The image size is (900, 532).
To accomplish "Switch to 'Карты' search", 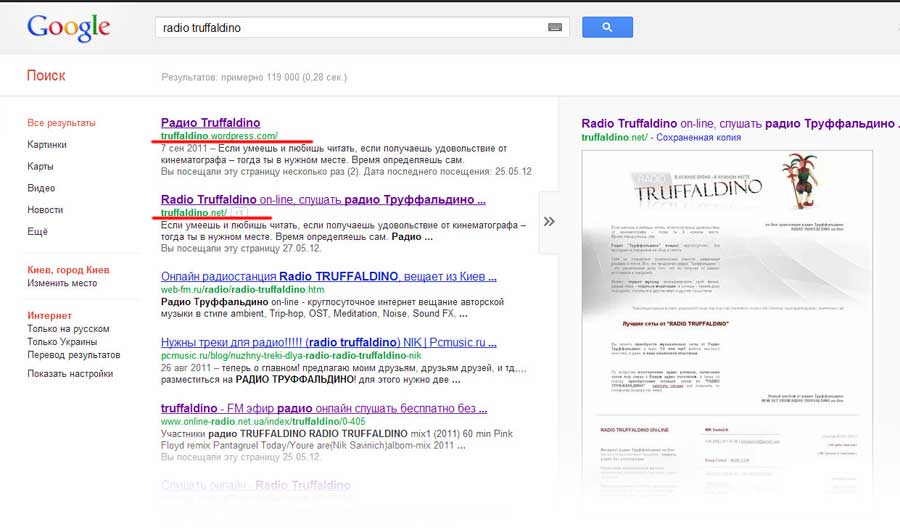I will tap(40, 166).
